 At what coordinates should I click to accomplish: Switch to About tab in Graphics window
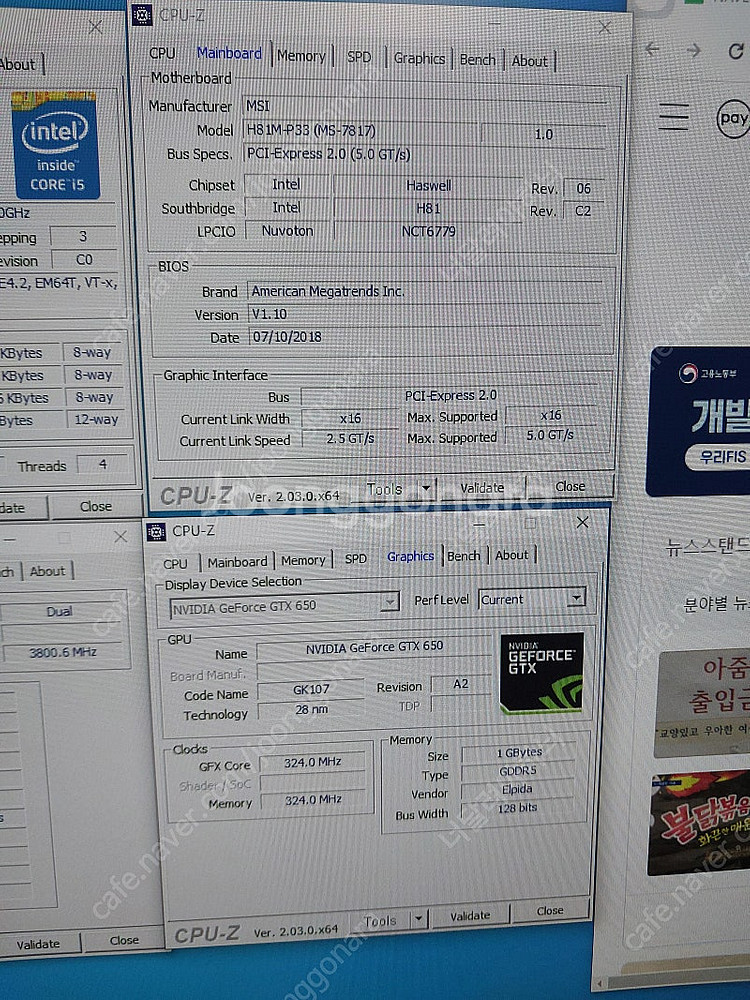(x=511, y=555)
